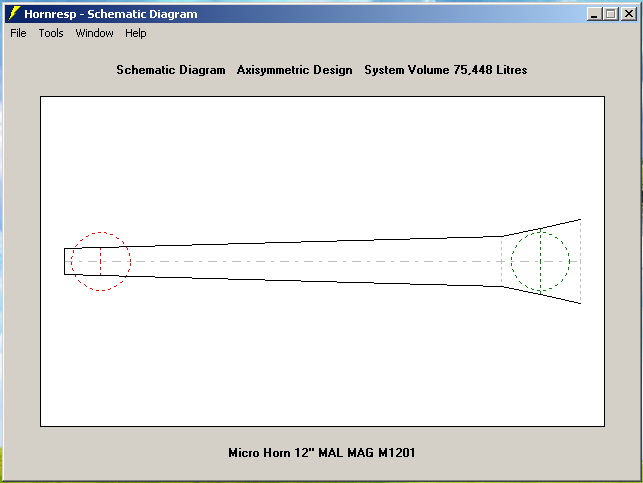Screen dimensions: 643x483
Task: Open the Tools menu
Action: [x=51, y=33]
